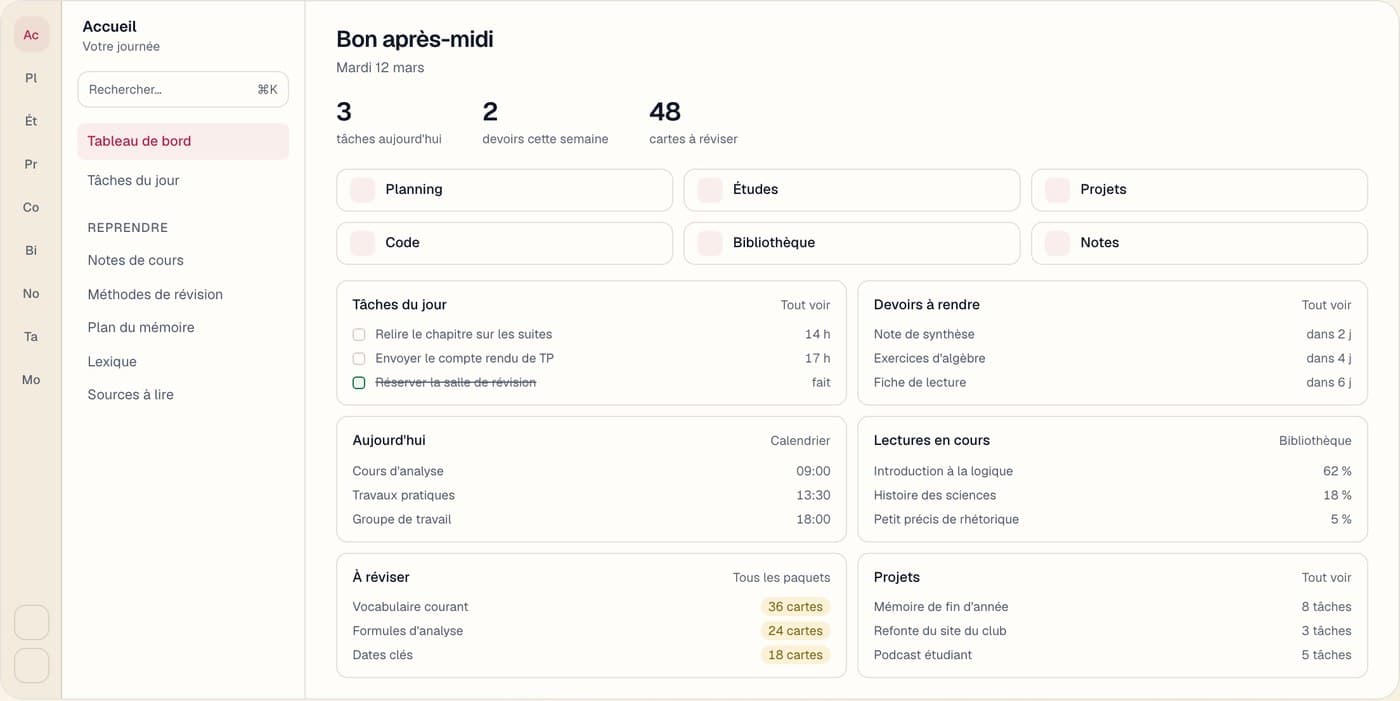The width and height of the screenshot is (1400, 701).
Task: Open Groupe de travail event
Action: pyautogui.click(x=591, y=520)
